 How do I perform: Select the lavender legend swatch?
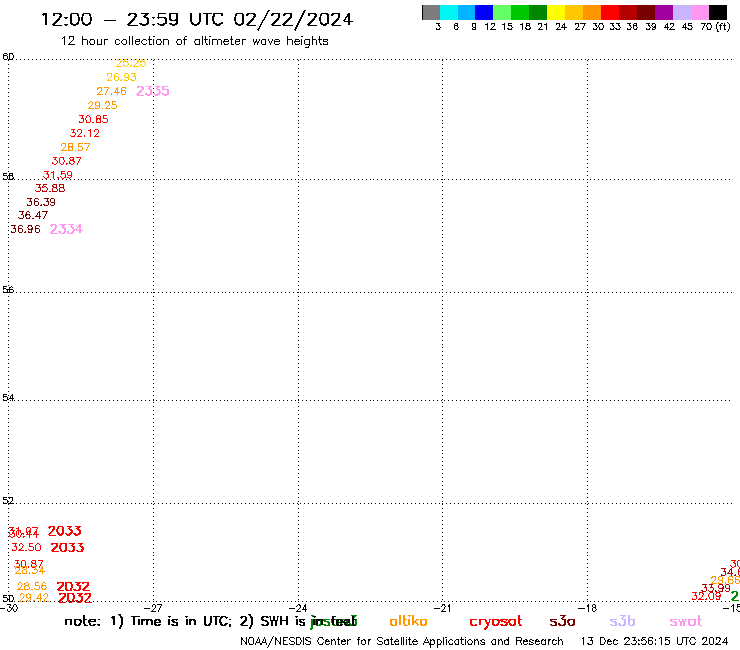(x=681, y=12)
